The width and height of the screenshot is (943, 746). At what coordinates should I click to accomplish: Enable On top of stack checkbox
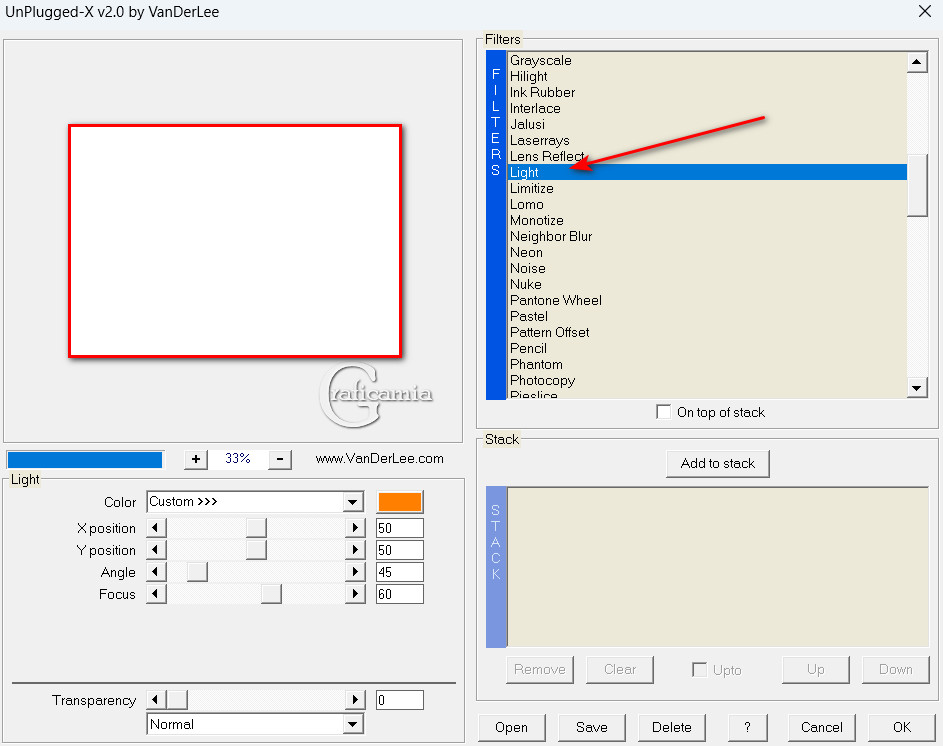[663, 412]
